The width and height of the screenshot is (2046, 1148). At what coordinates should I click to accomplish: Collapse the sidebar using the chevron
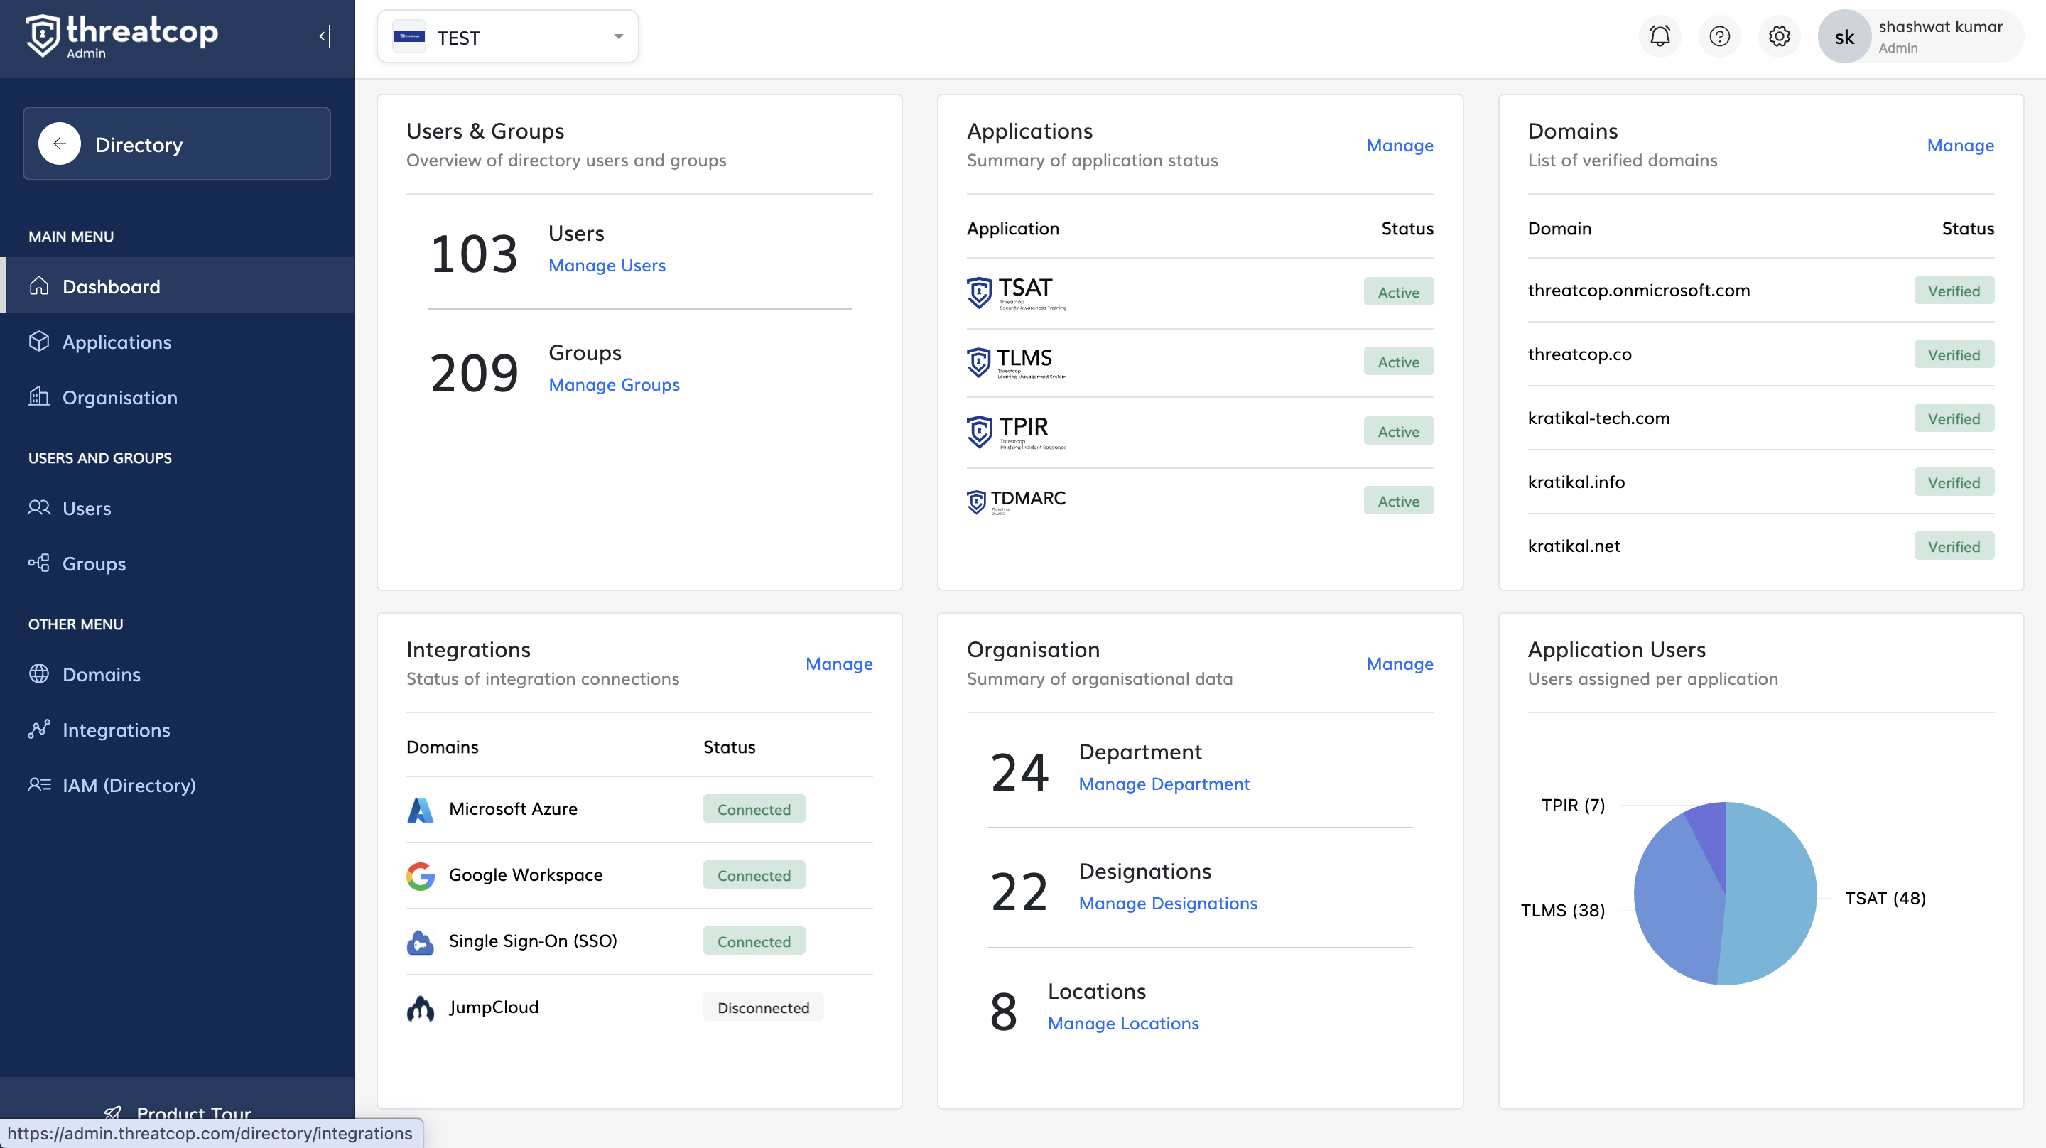pyautogui.click(x=325, y=37)
